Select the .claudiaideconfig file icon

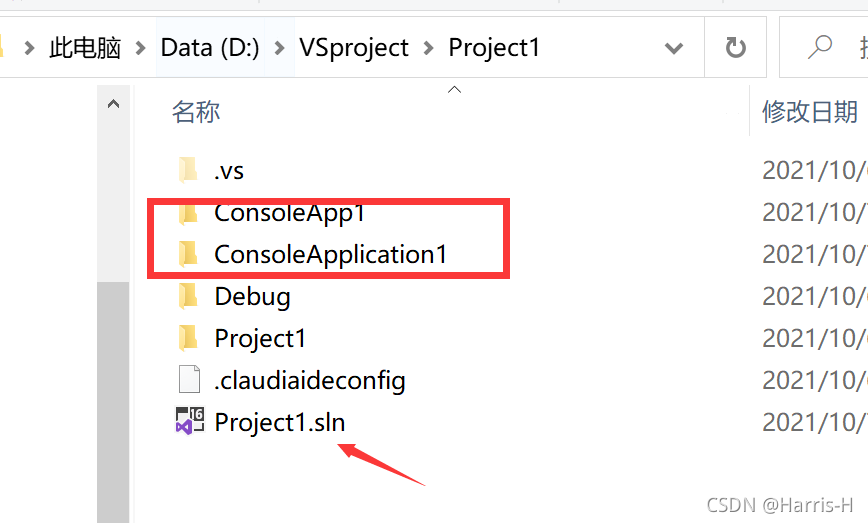pyautogui.click(x=189, y=380)
